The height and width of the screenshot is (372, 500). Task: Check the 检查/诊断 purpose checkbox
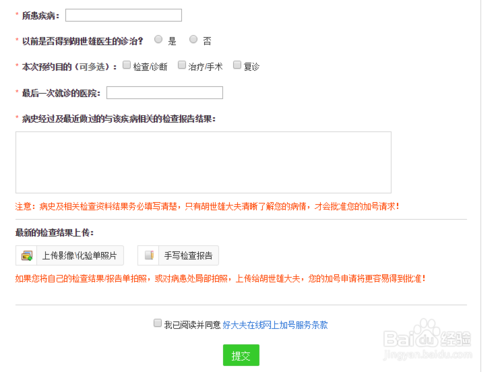126,65
